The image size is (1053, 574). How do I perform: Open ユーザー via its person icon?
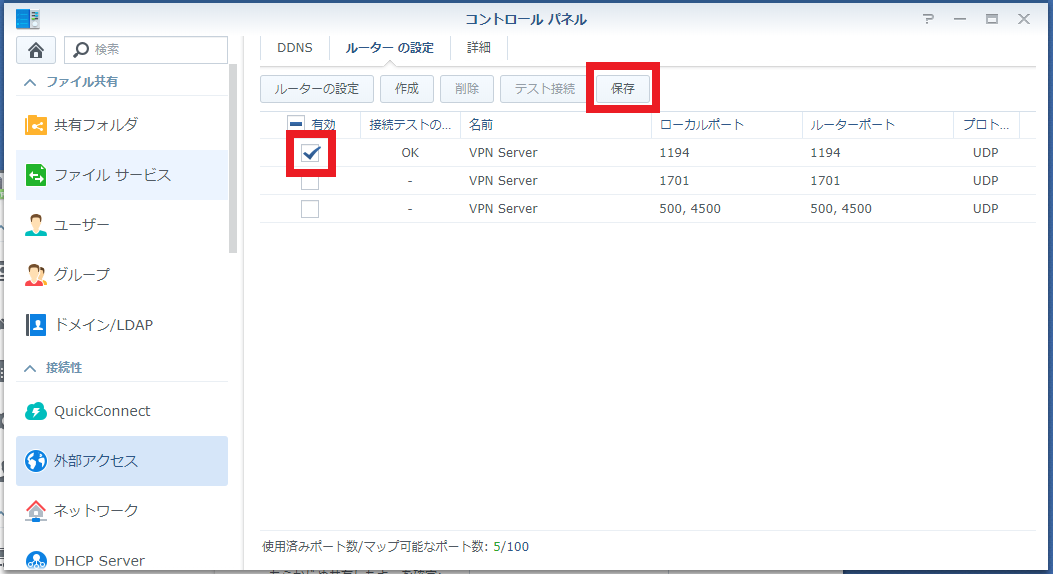click(36, 225)
